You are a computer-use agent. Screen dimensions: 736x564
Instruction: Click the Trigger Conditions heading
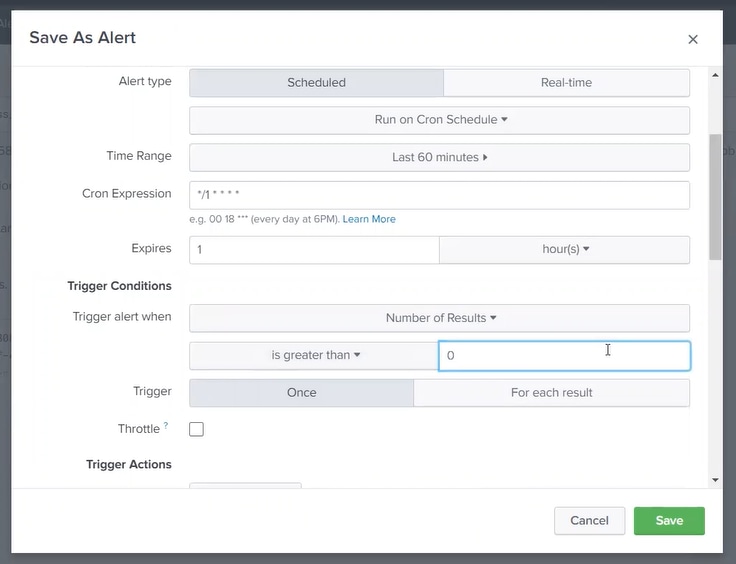click(x=119, y=286)
